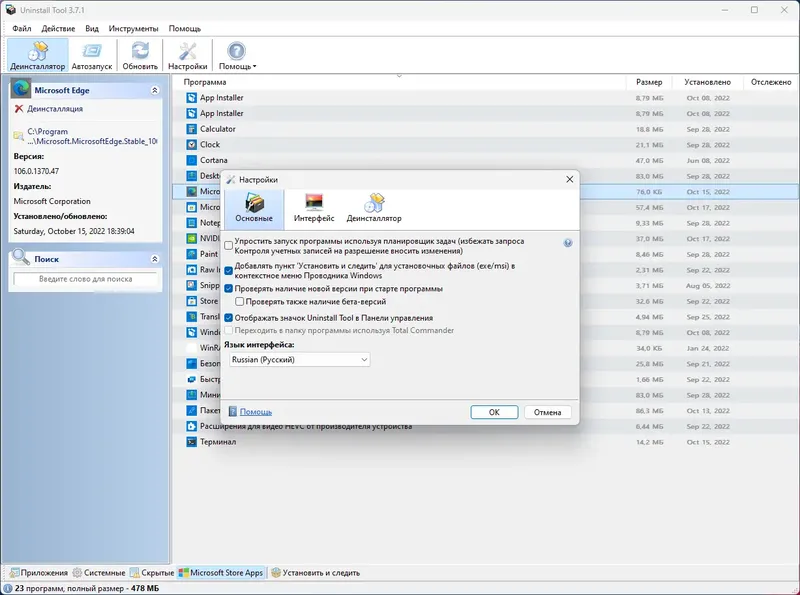
Task: Open the Вид menu
Action: pyautogui.click(x=92, y=29)
